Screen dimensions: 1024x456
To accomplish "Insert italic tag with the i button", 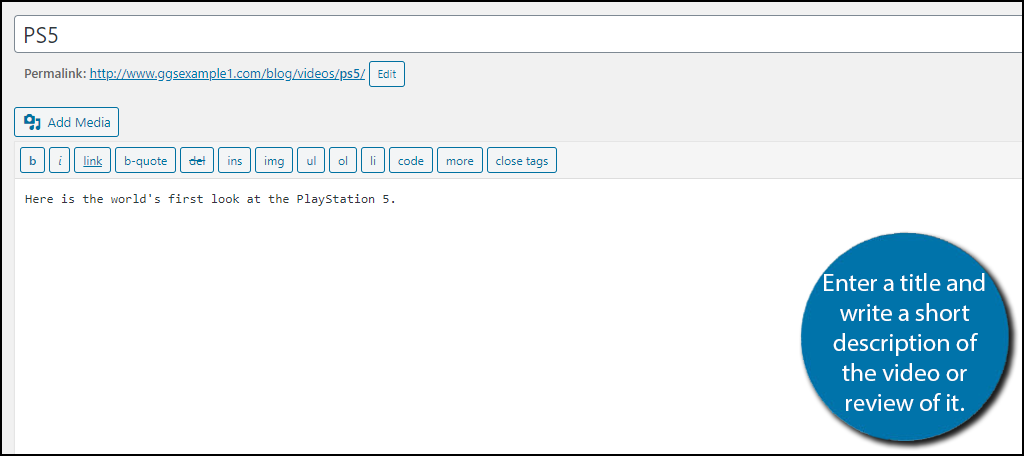I will pos(59,161).
